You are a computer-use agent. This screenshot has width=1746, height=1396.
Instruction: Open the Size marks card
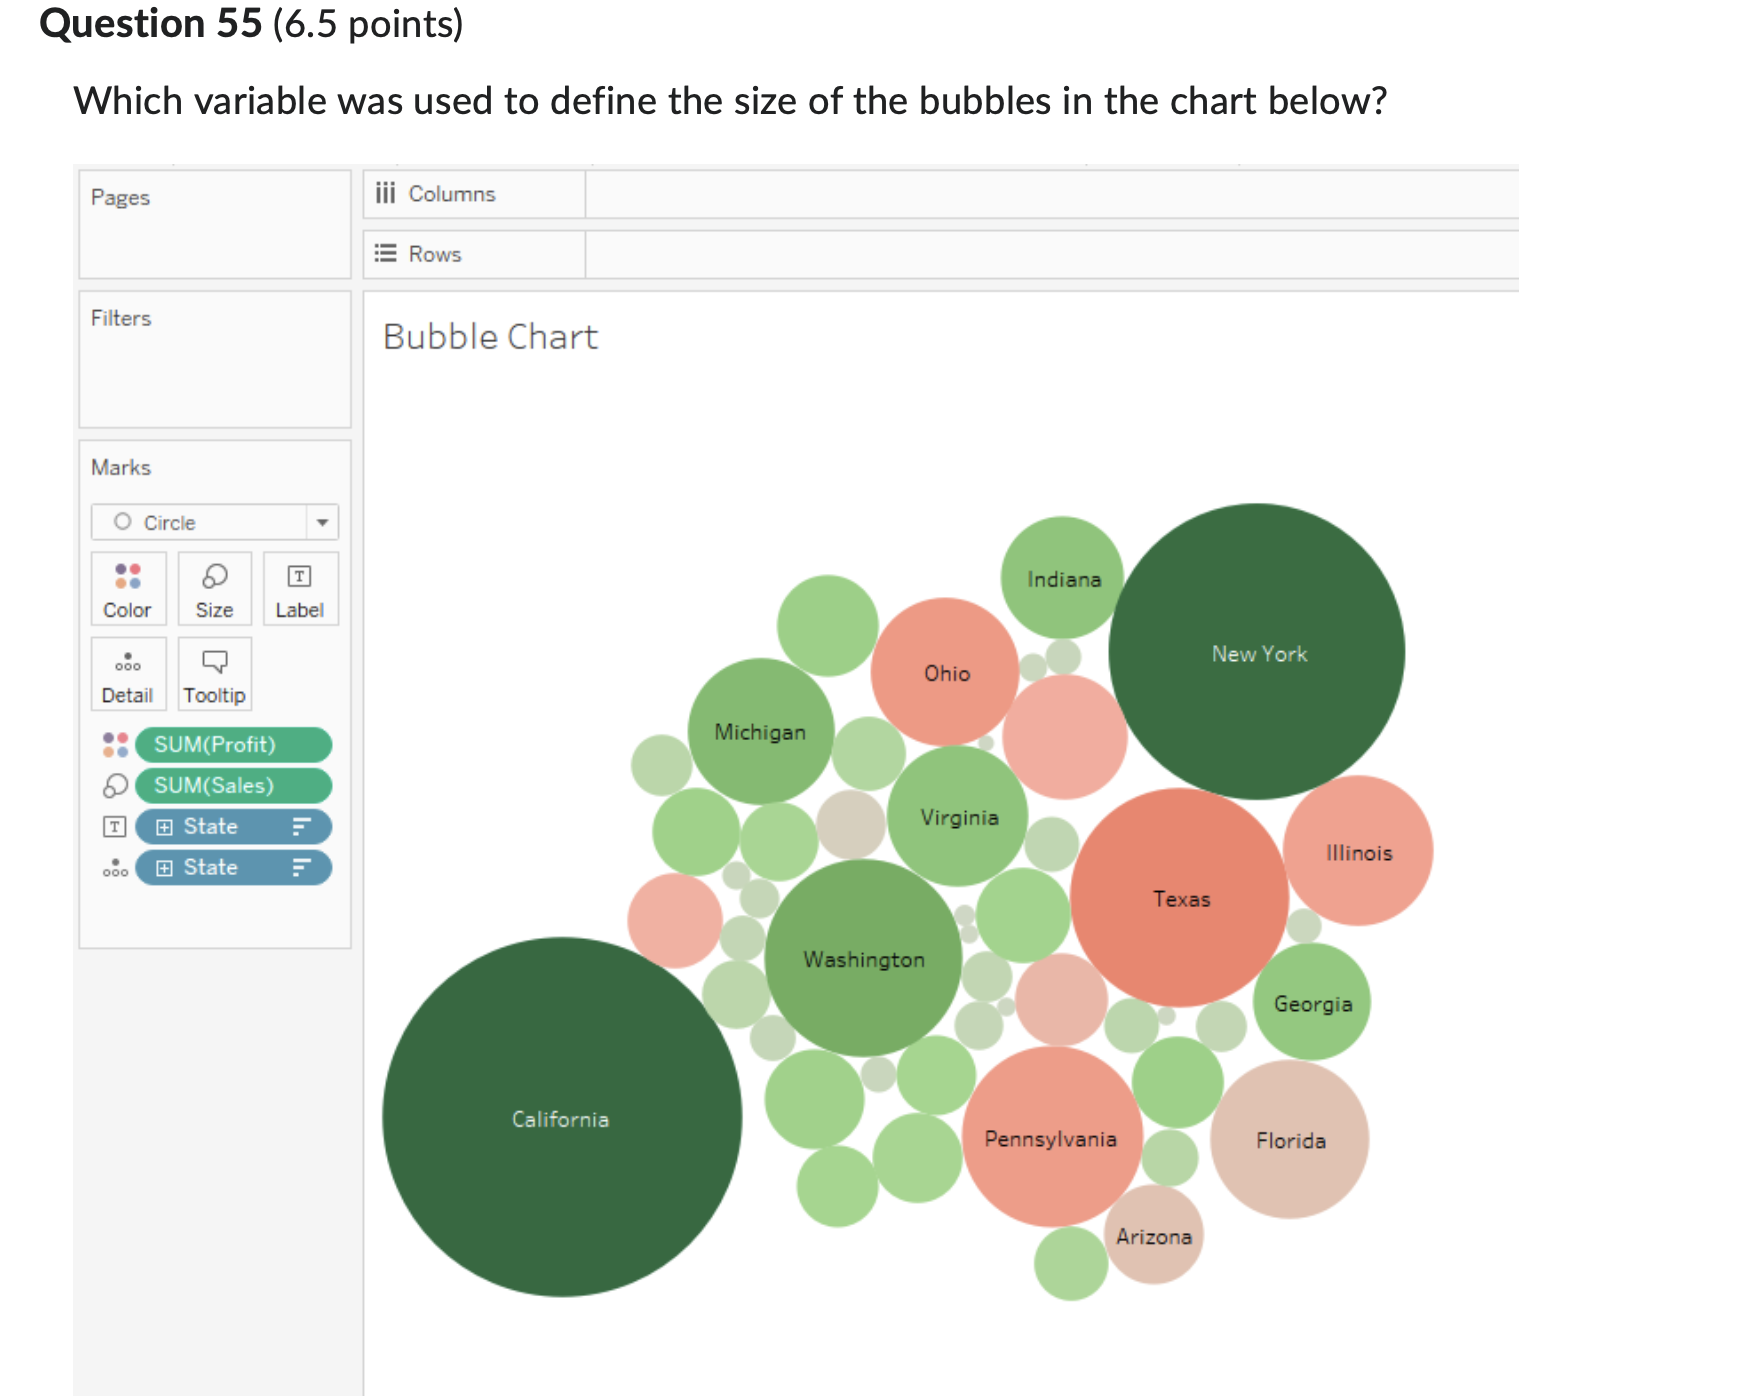214,589
